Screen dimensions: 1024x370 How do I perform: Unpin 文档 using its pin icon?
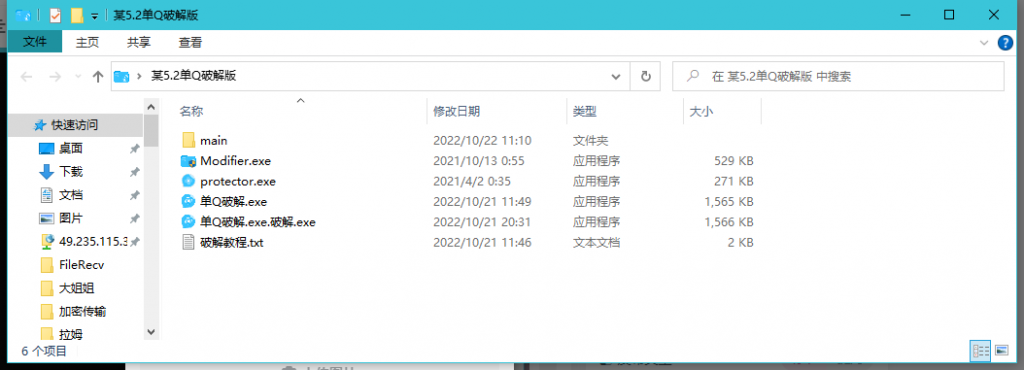pos(134,195)
